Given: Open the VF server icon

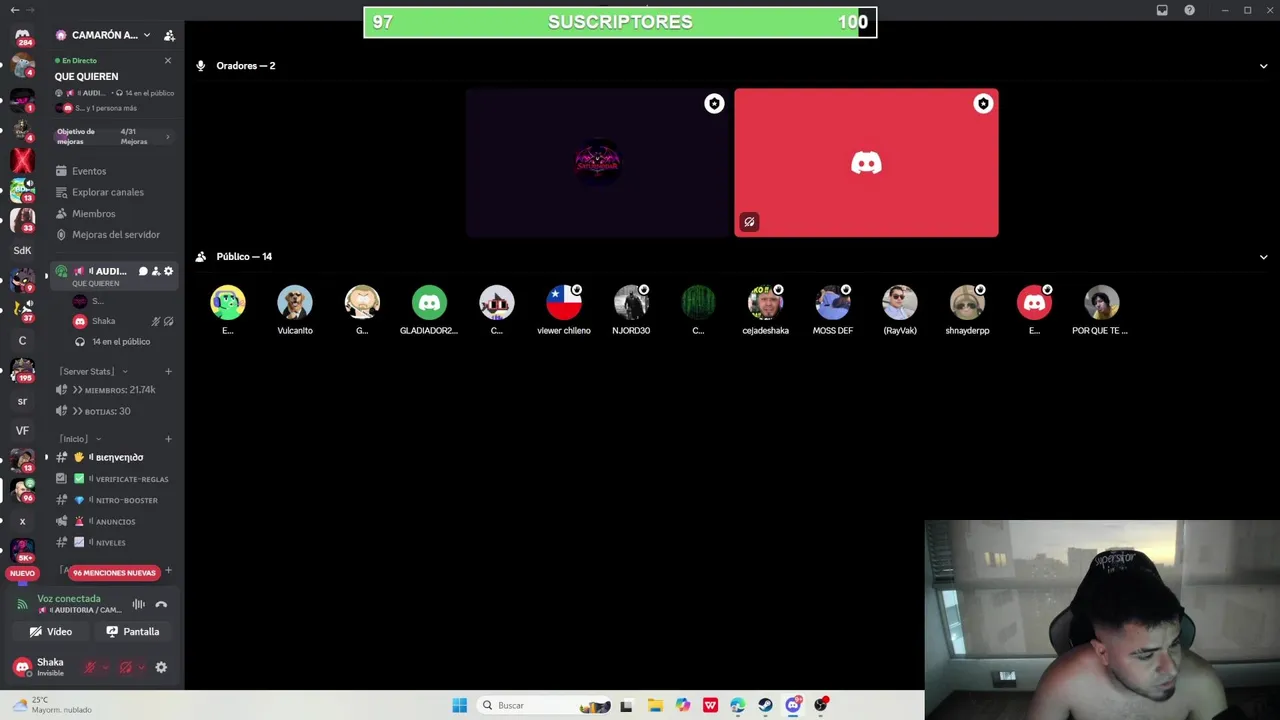Looking at the screenshot, I should [22, 431].
